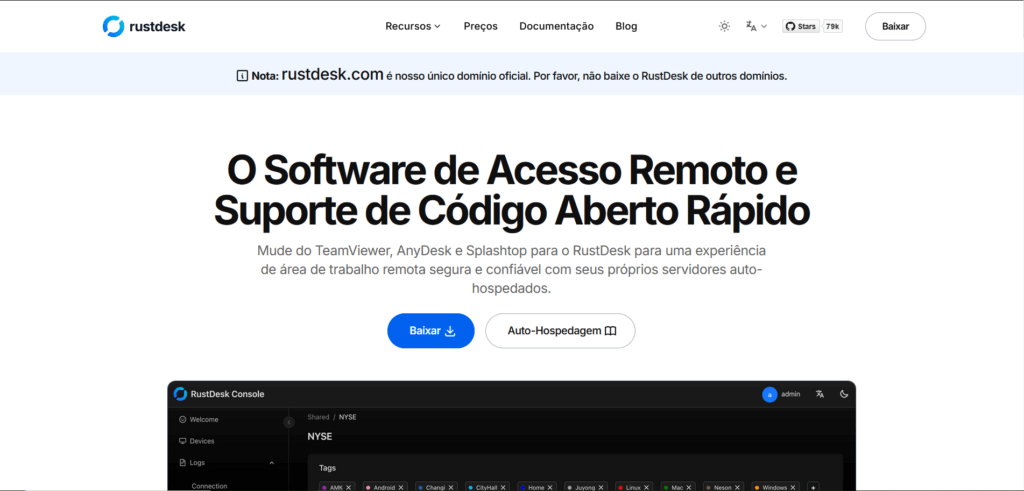Go to the Blog page
This screenshot has height=491, width=1024.
pyautogui.click(x=626, y=26)
